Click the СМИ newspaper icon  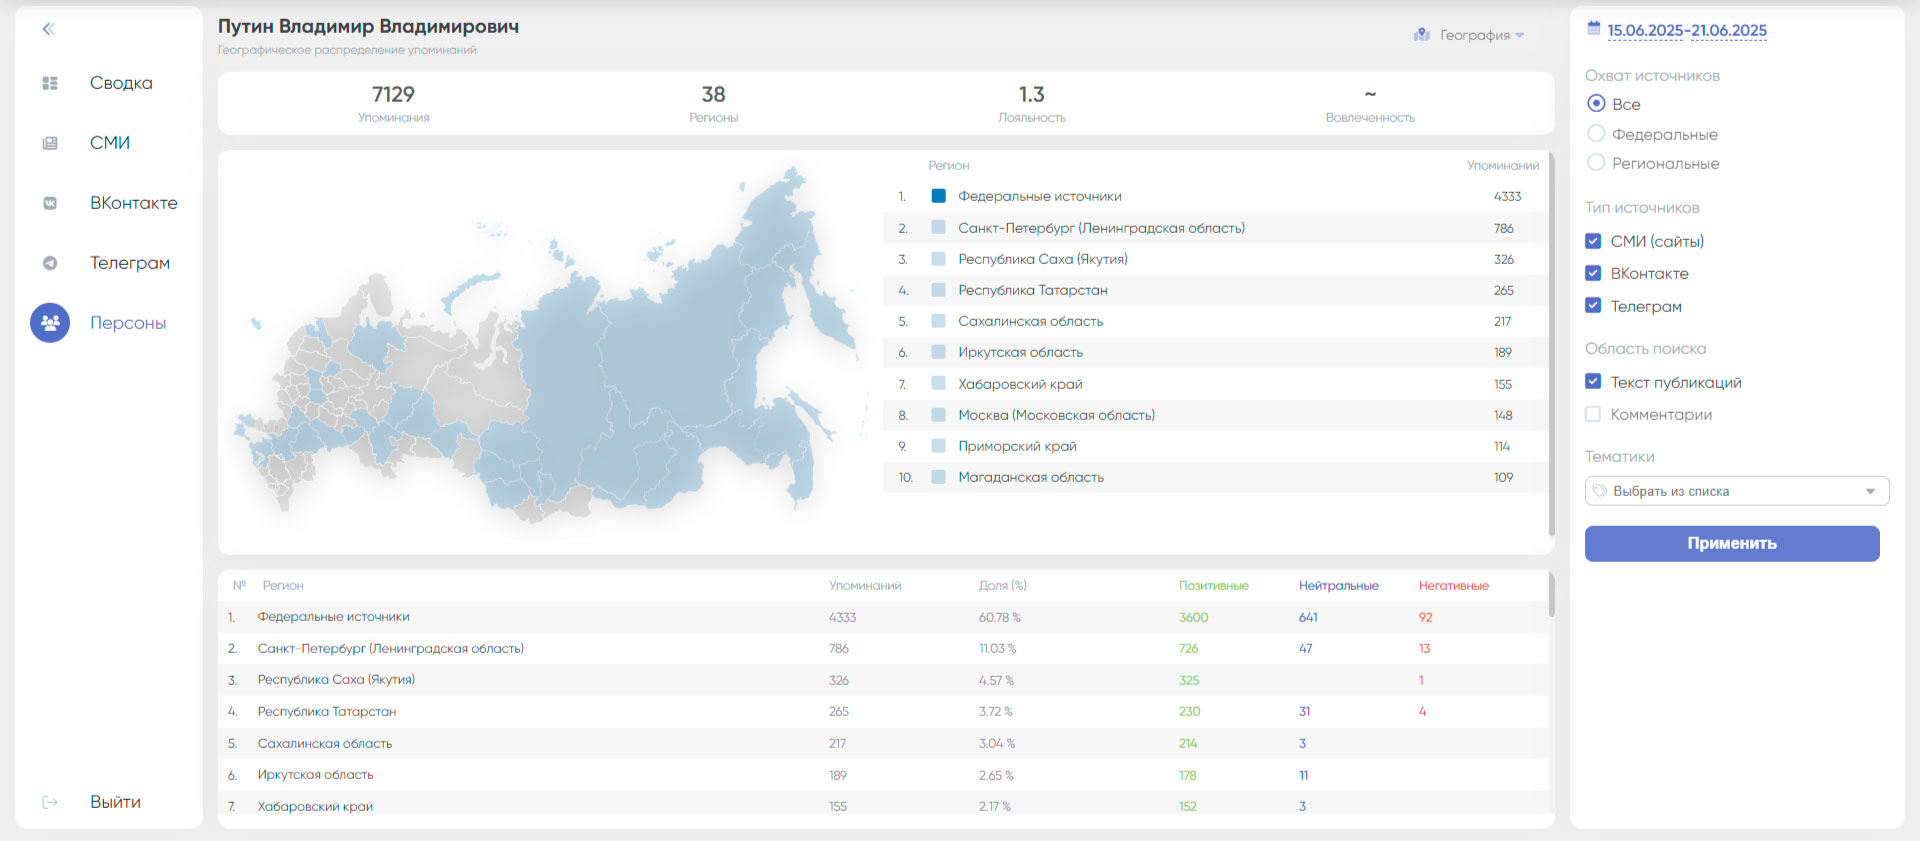click(50, 143)
